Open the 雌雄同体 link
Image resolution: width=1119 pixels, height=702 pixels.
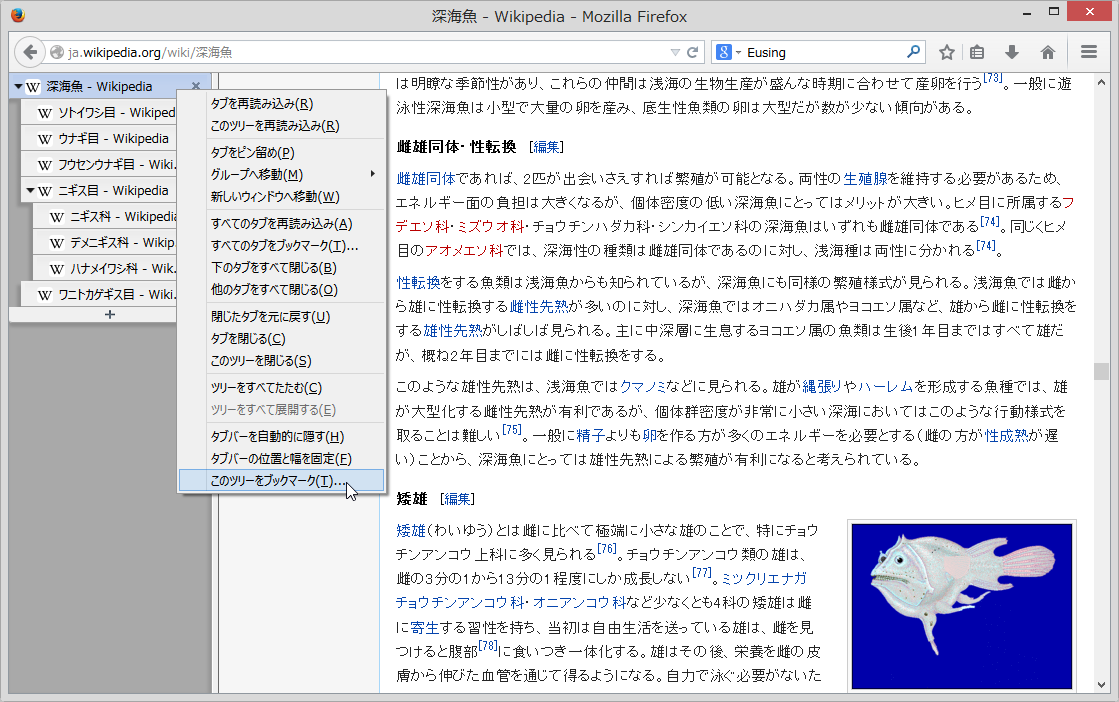click(x=426, y=178)
